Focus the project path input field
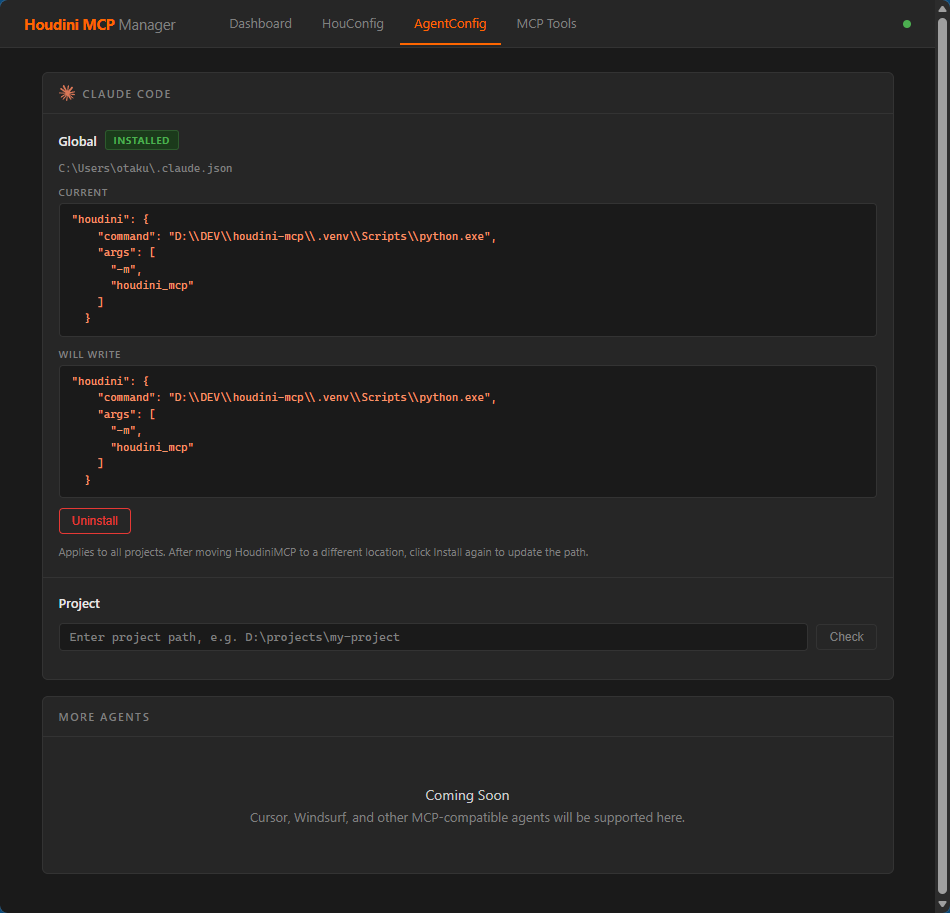 [x=433, y=637]
